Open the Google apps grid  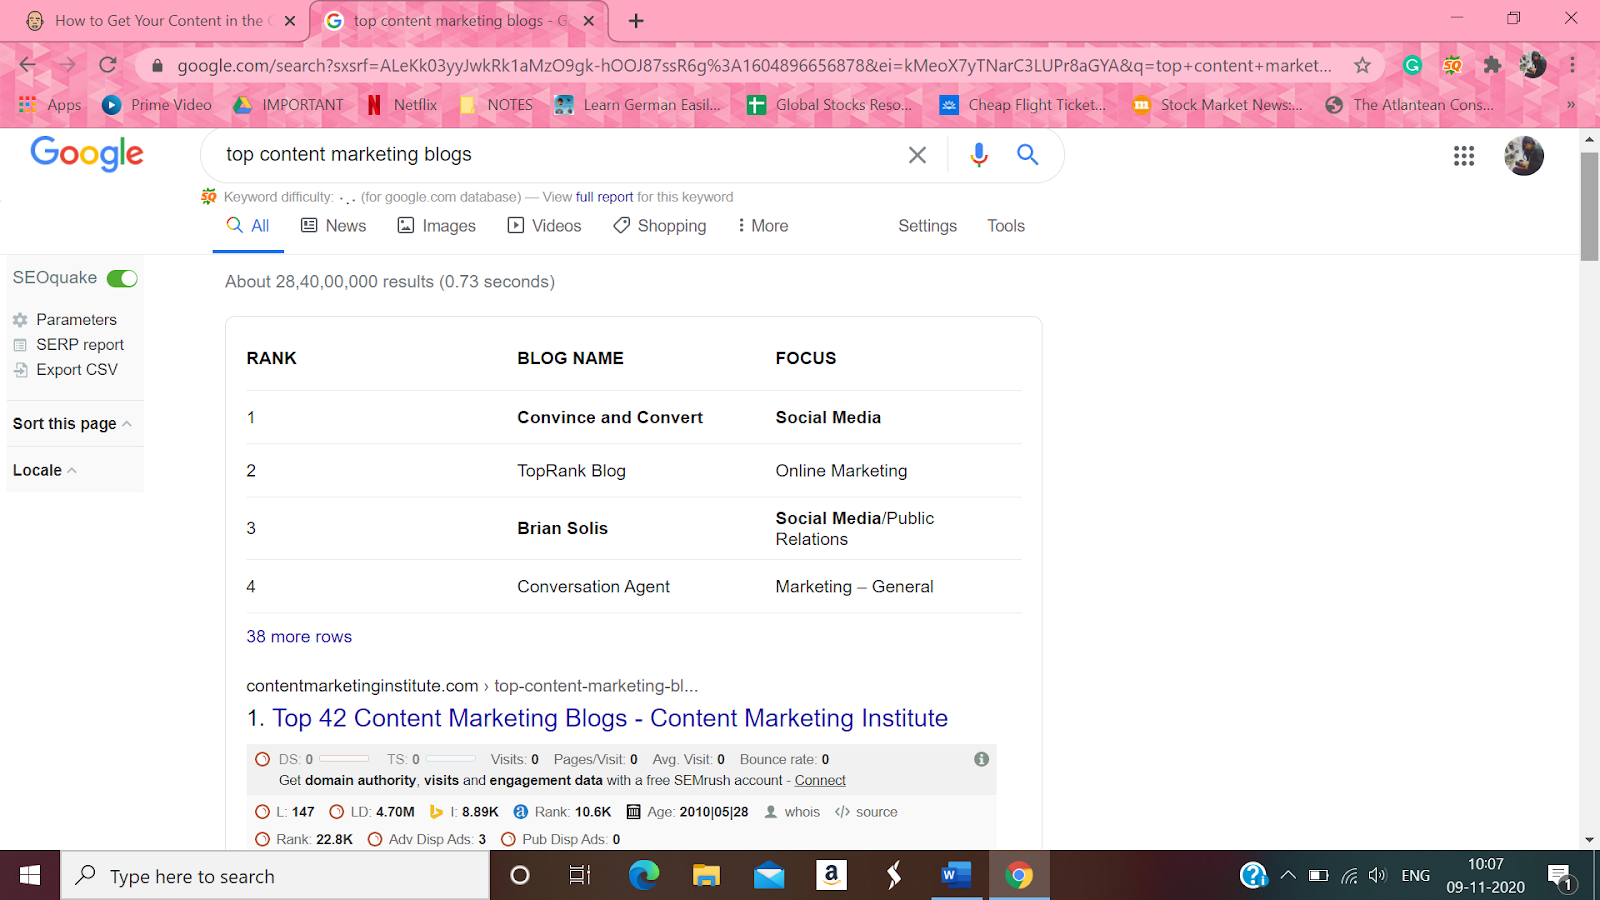coord(1464,155)
